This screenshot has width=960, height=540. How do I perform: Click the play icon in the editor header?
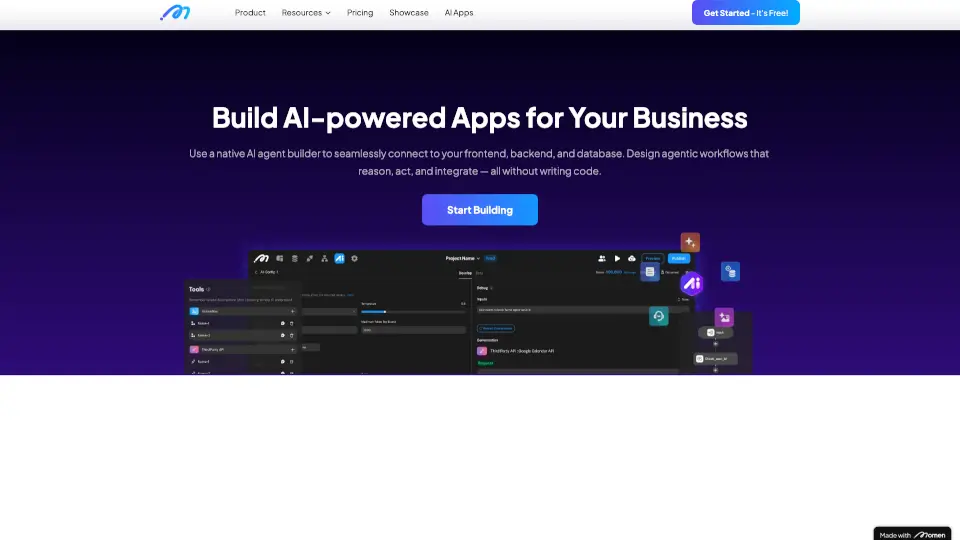click(x=617, y=258)
